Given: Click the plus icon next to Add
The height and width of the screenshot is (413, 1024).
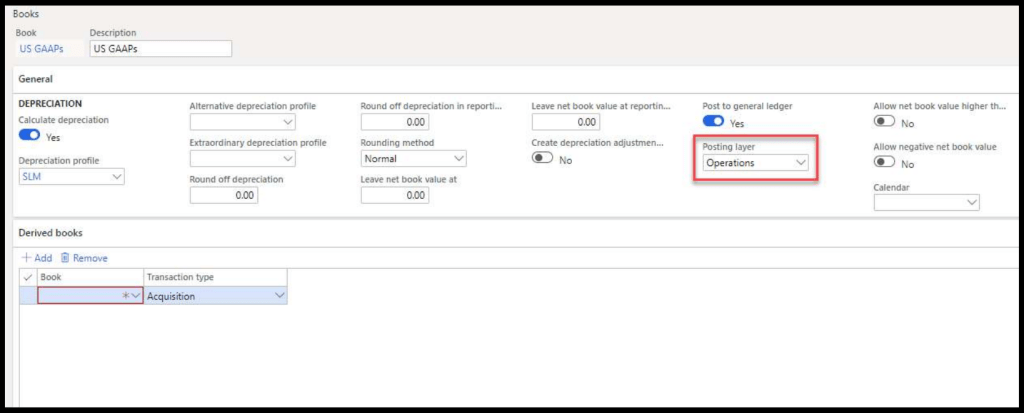Looking at the screenshot, I should pyautogui.click(x=27, y=258).
